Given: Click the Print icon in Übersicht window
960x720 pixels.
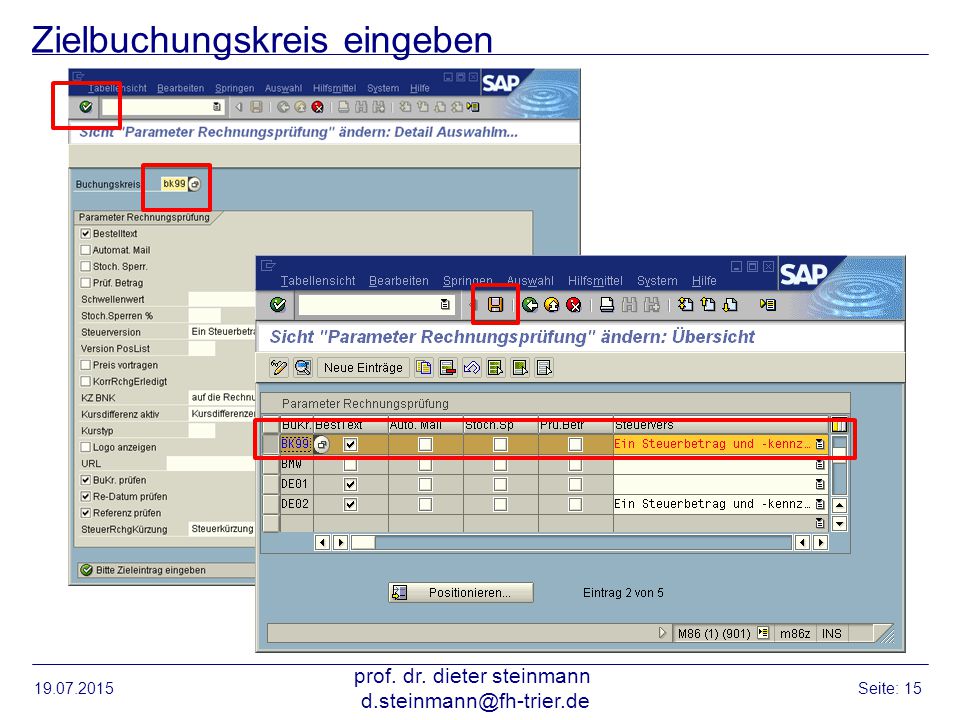Looking at the screenshot, I should click(607, 304).
